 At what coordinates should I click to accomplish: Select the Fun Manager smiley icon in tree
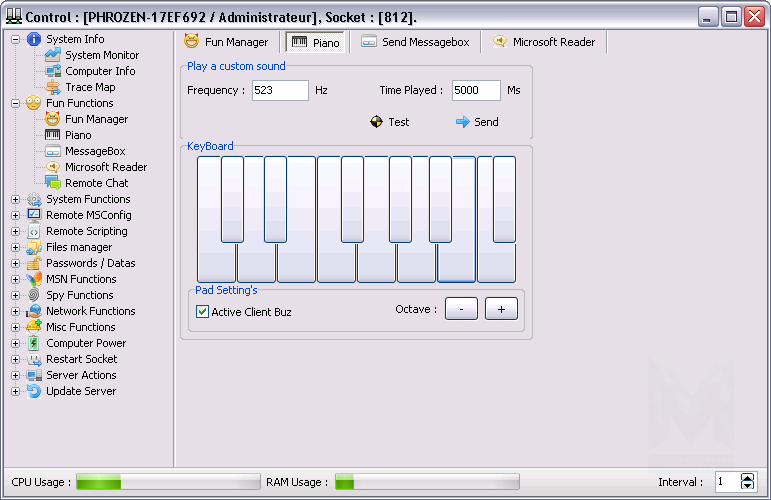point(53,119)
